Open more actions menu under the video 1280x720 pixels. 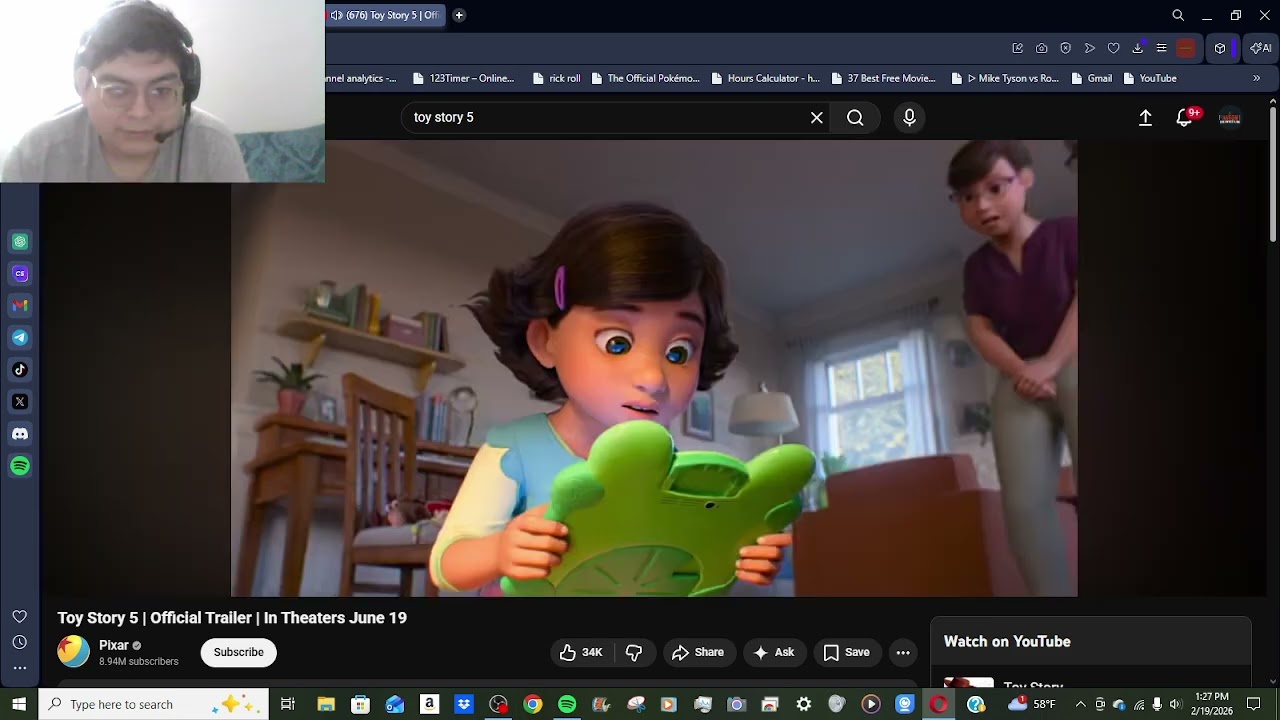pyautogui.click(x=903, y=652)
